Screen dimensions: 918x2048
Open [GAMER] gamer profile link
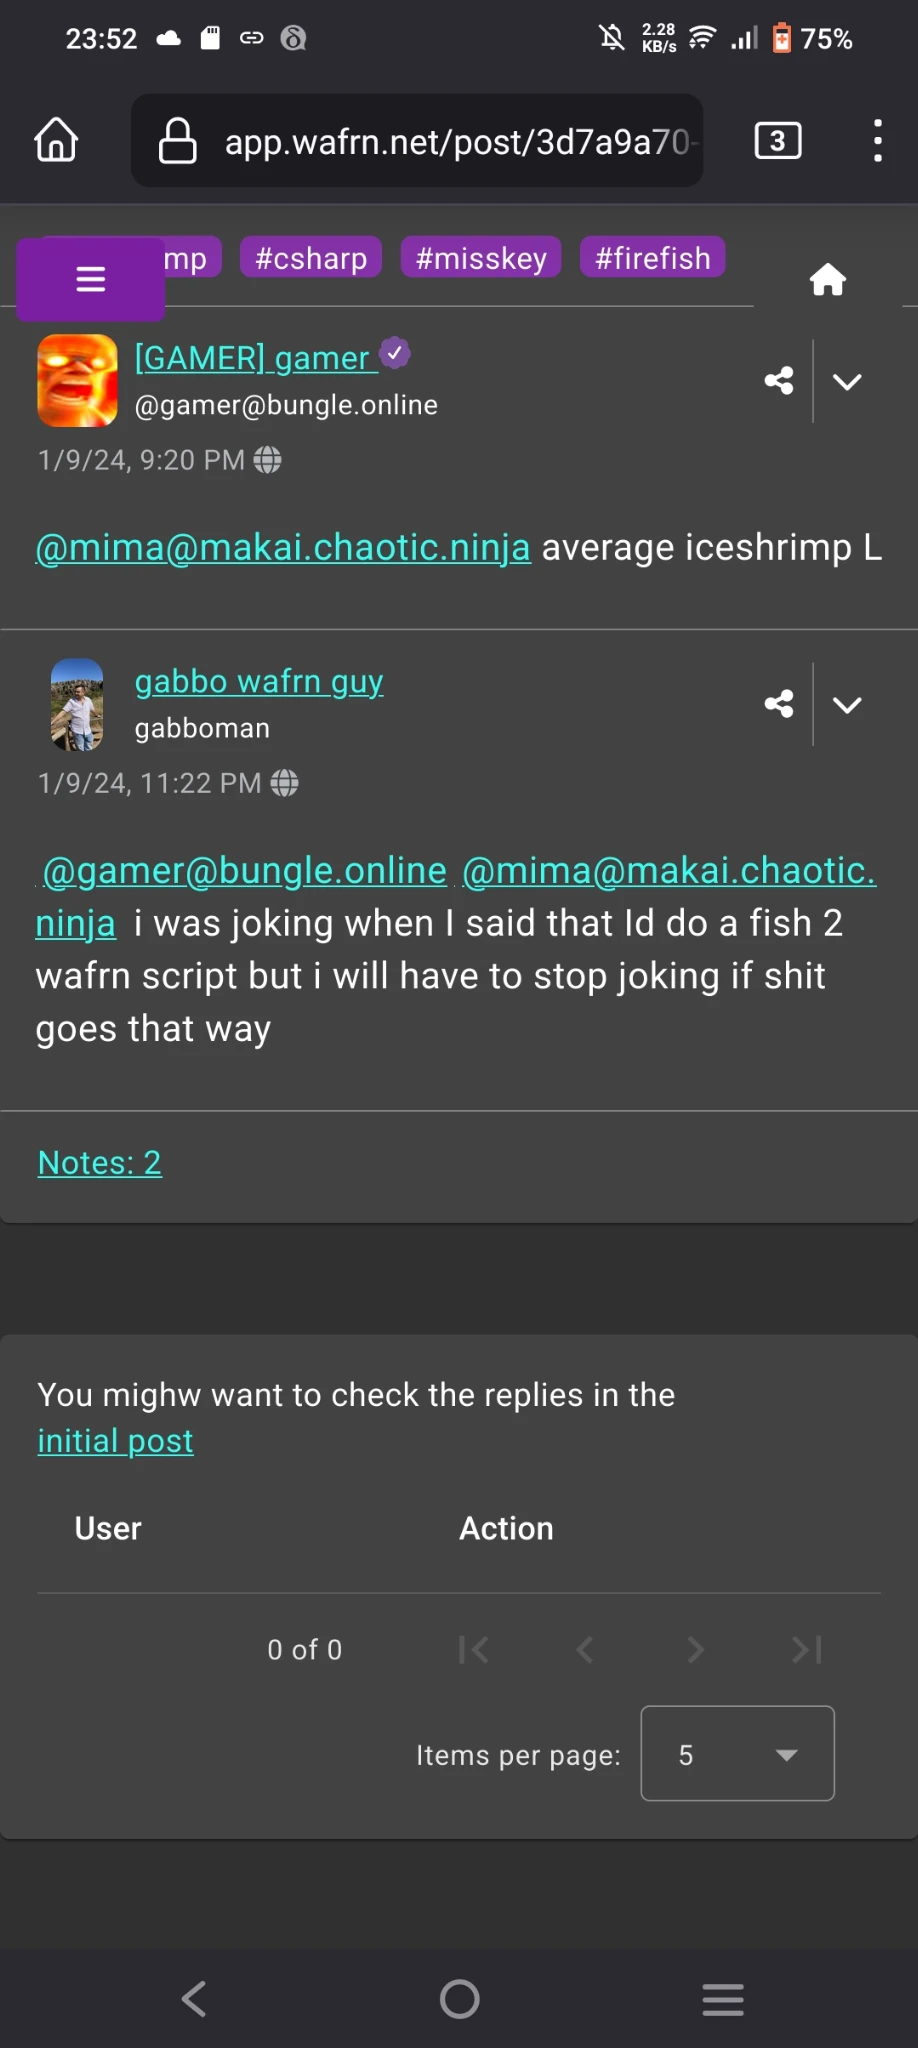[x=252, y=358]
